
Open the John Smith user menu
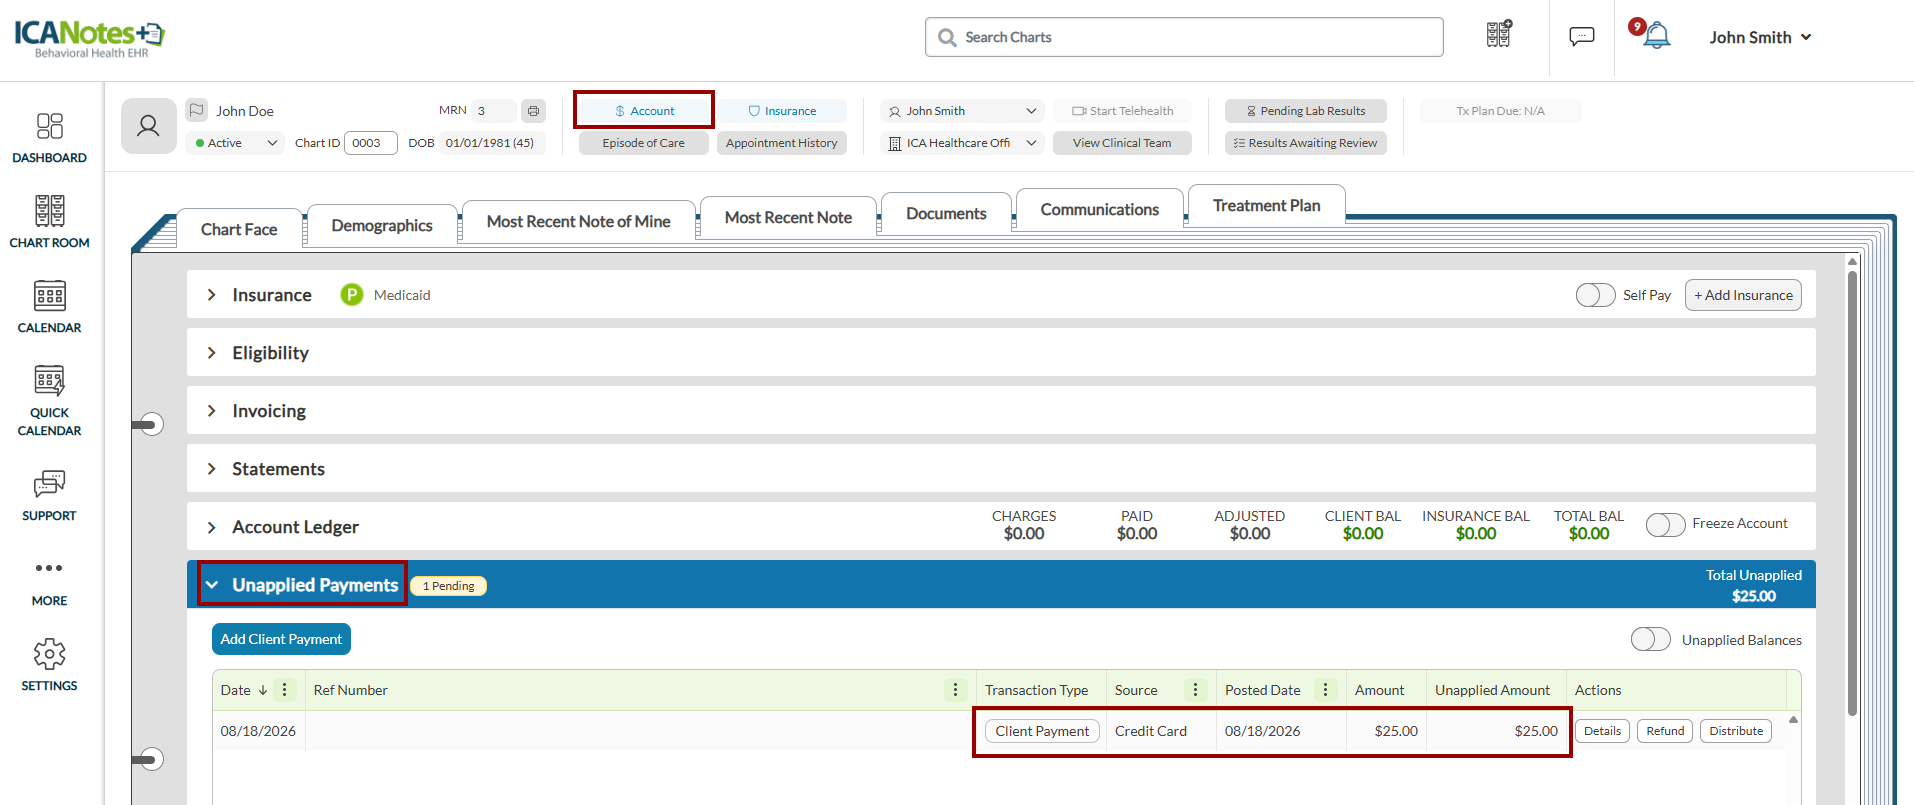point(1760,37)
